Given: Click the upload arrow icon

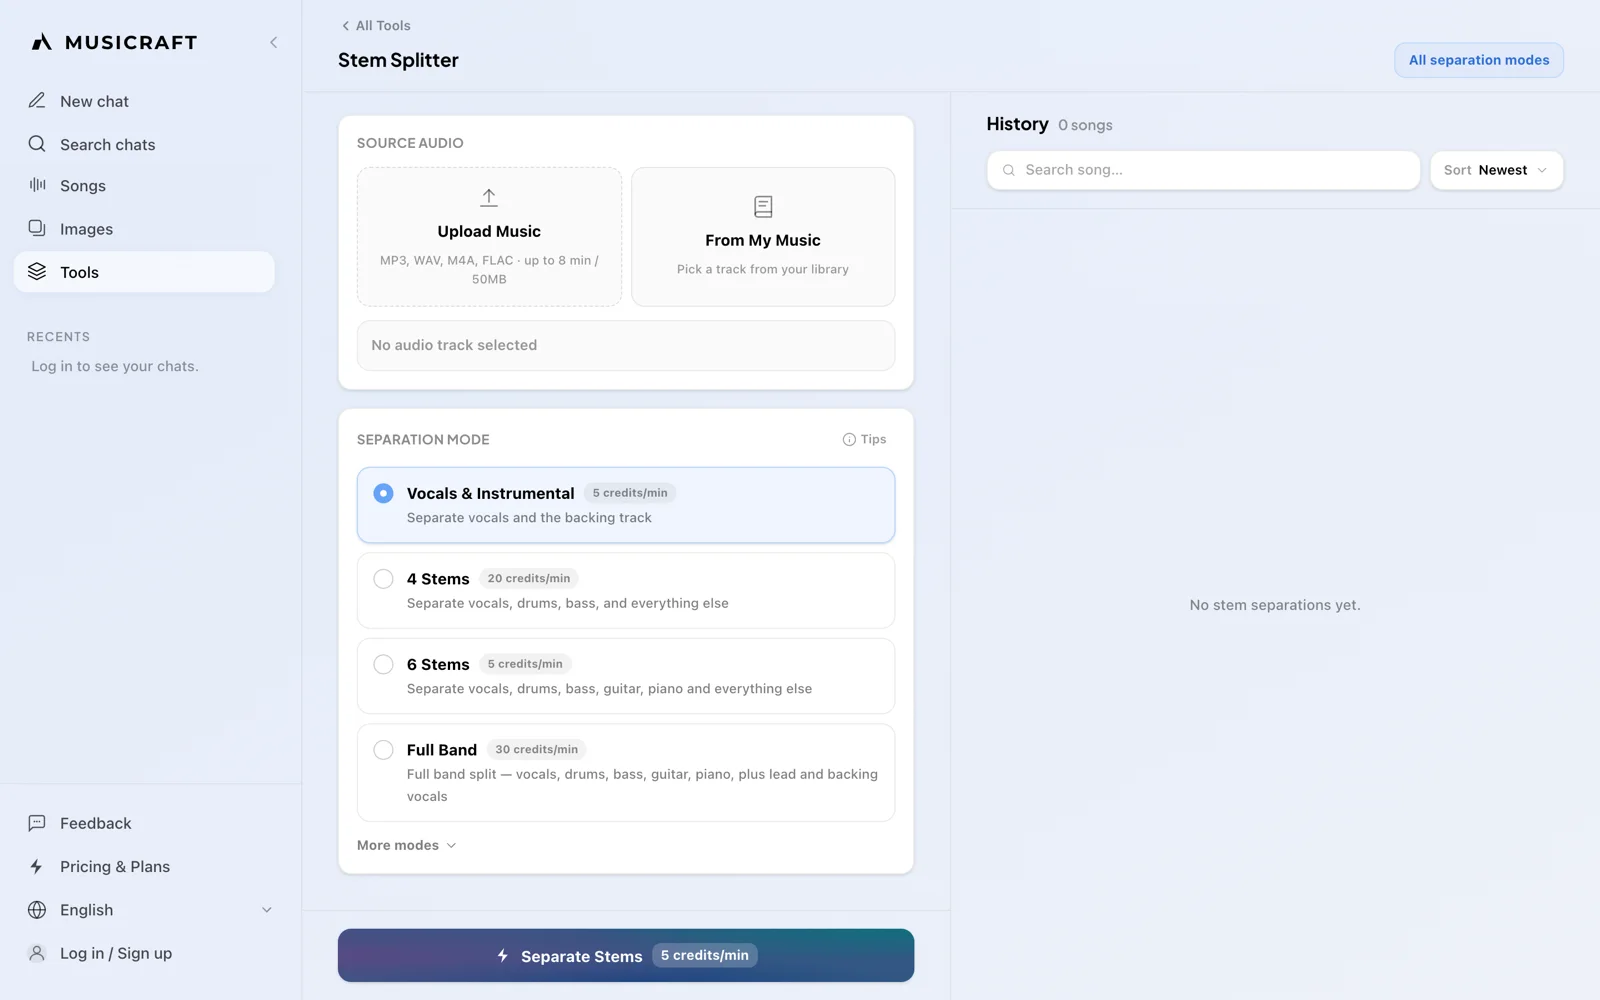Looking at the screenshot, I should point(489,197).
